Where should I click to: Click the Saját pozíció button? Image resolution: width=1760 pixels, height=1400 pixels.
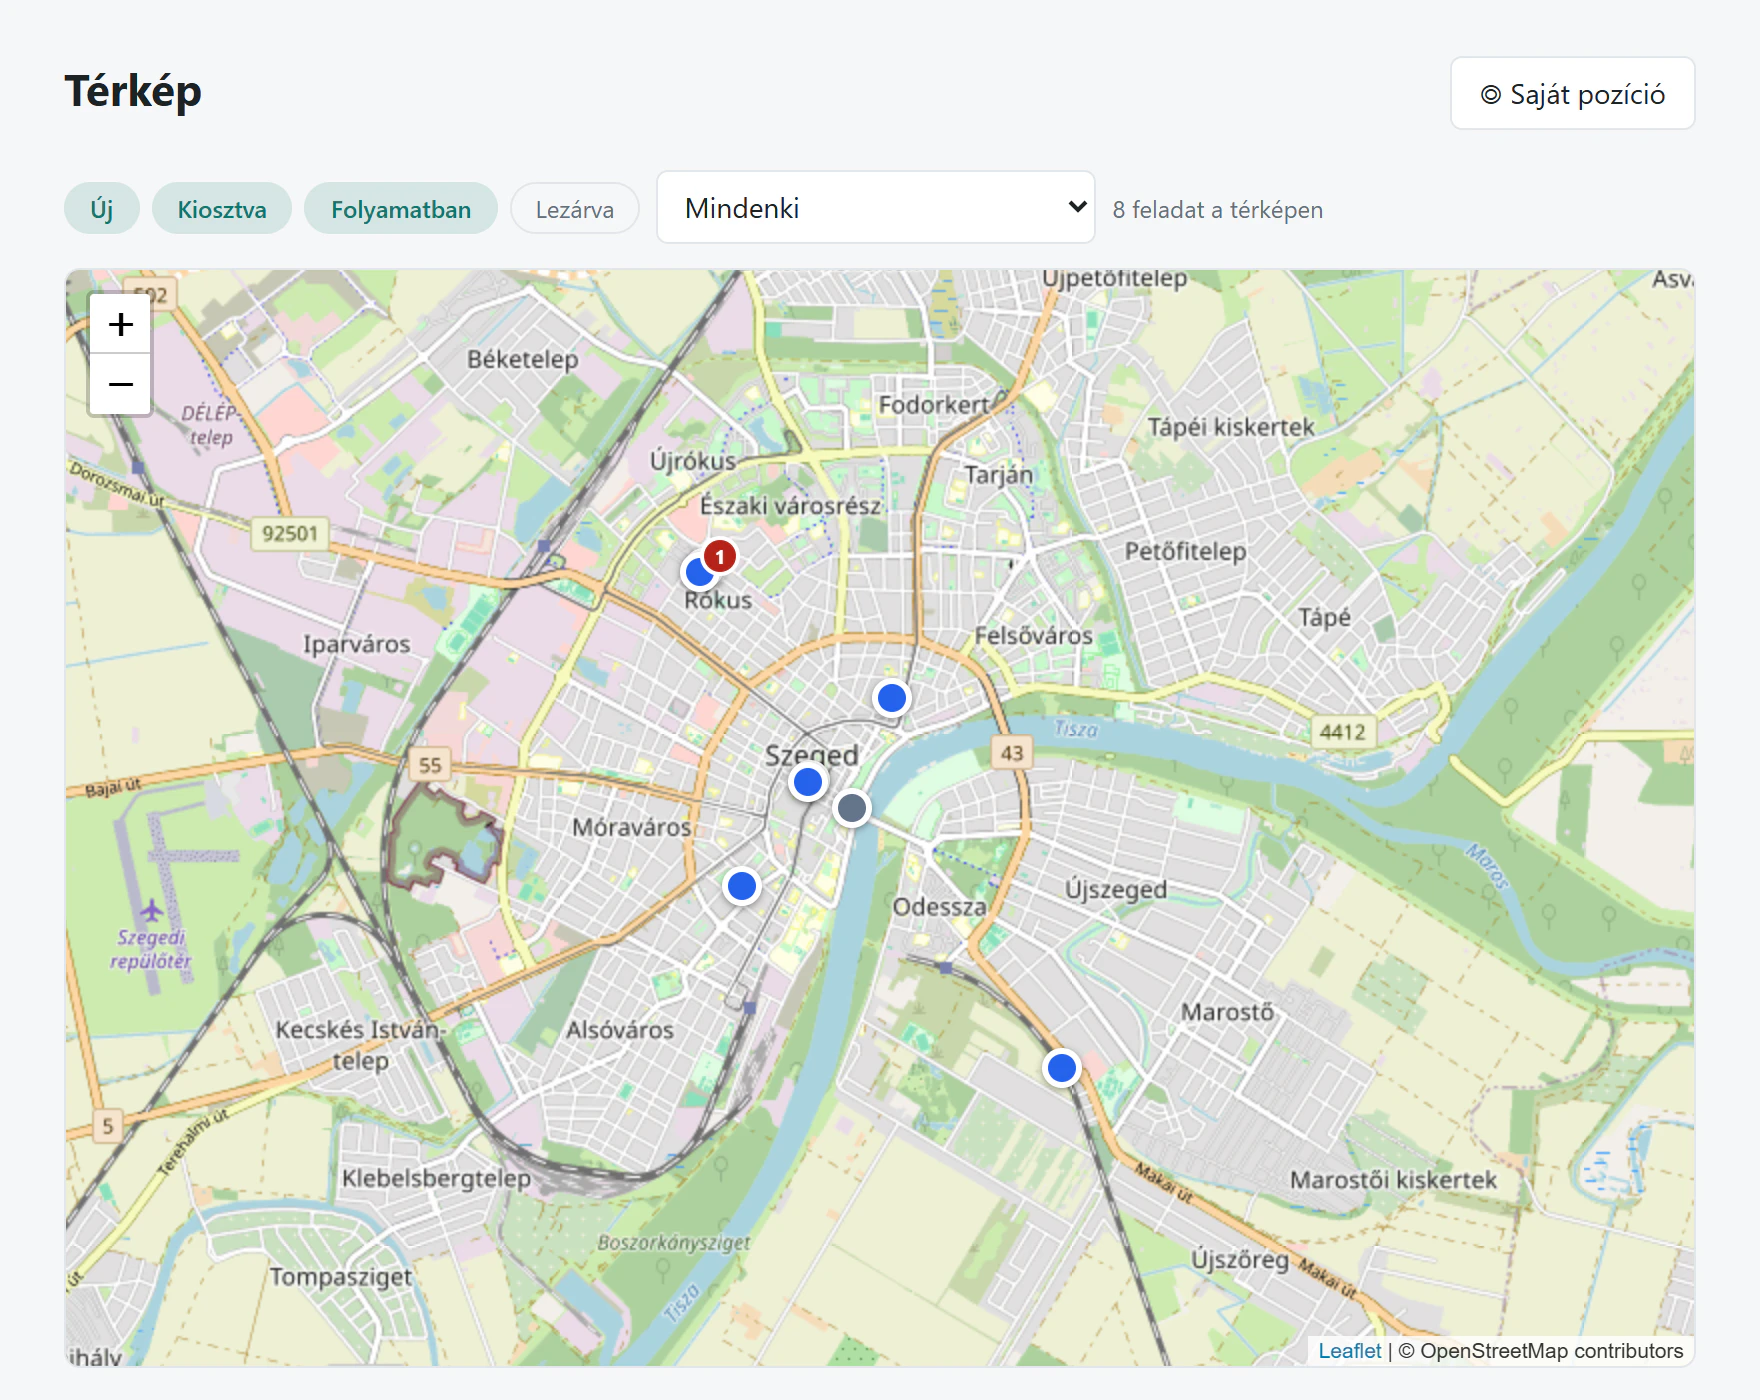1572,93
